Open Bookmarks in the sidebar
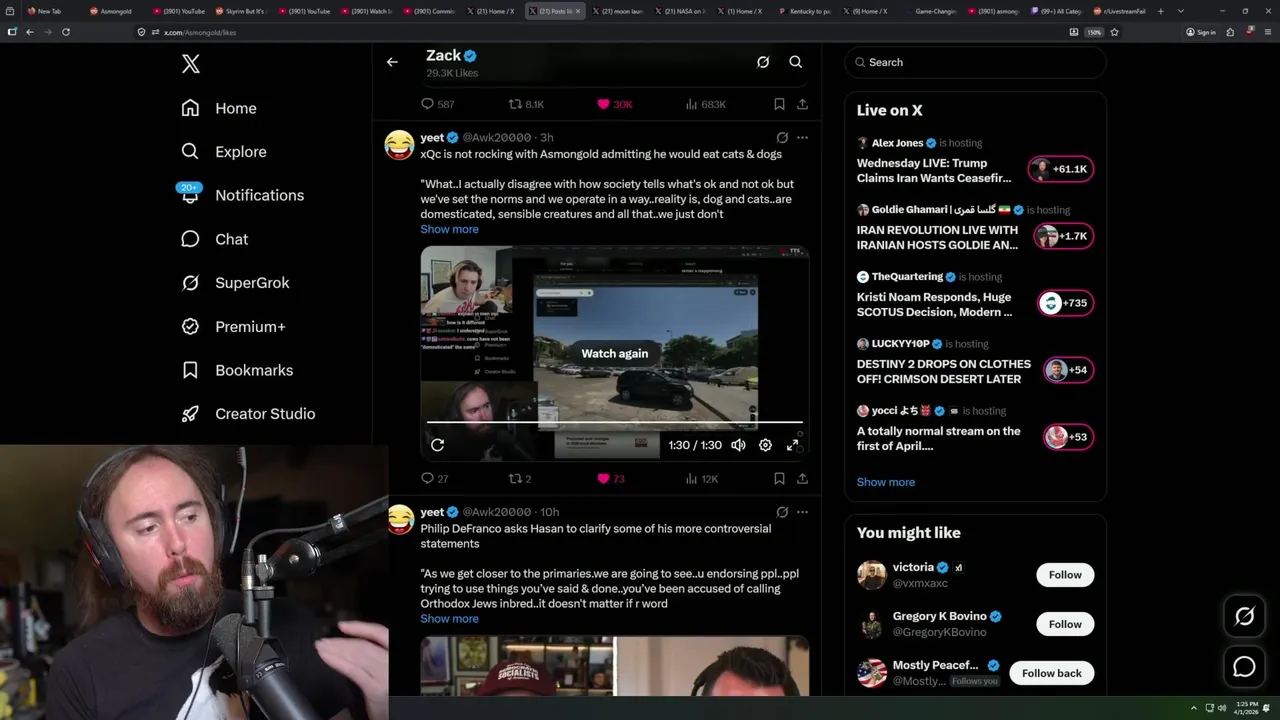Viewport: 1280px width, 720px height. [x=237, y=370]
